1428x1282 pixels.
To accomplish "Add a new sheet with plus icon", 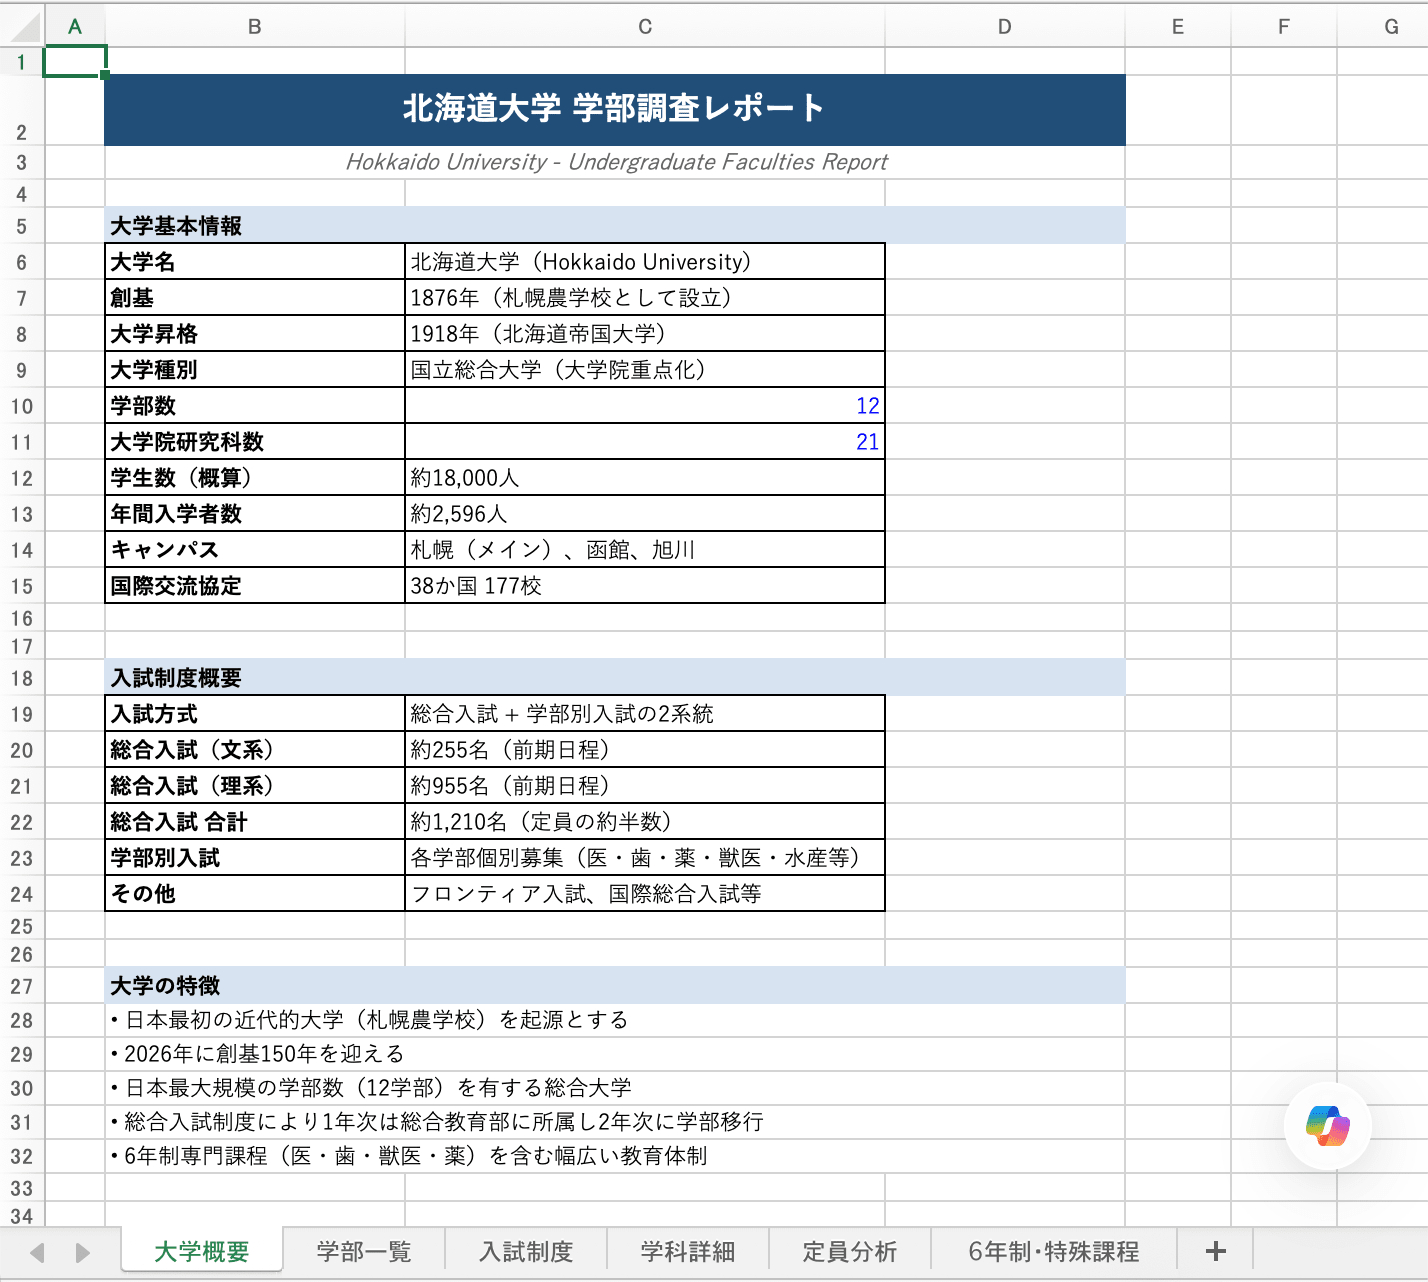I will (1216, 1251).
